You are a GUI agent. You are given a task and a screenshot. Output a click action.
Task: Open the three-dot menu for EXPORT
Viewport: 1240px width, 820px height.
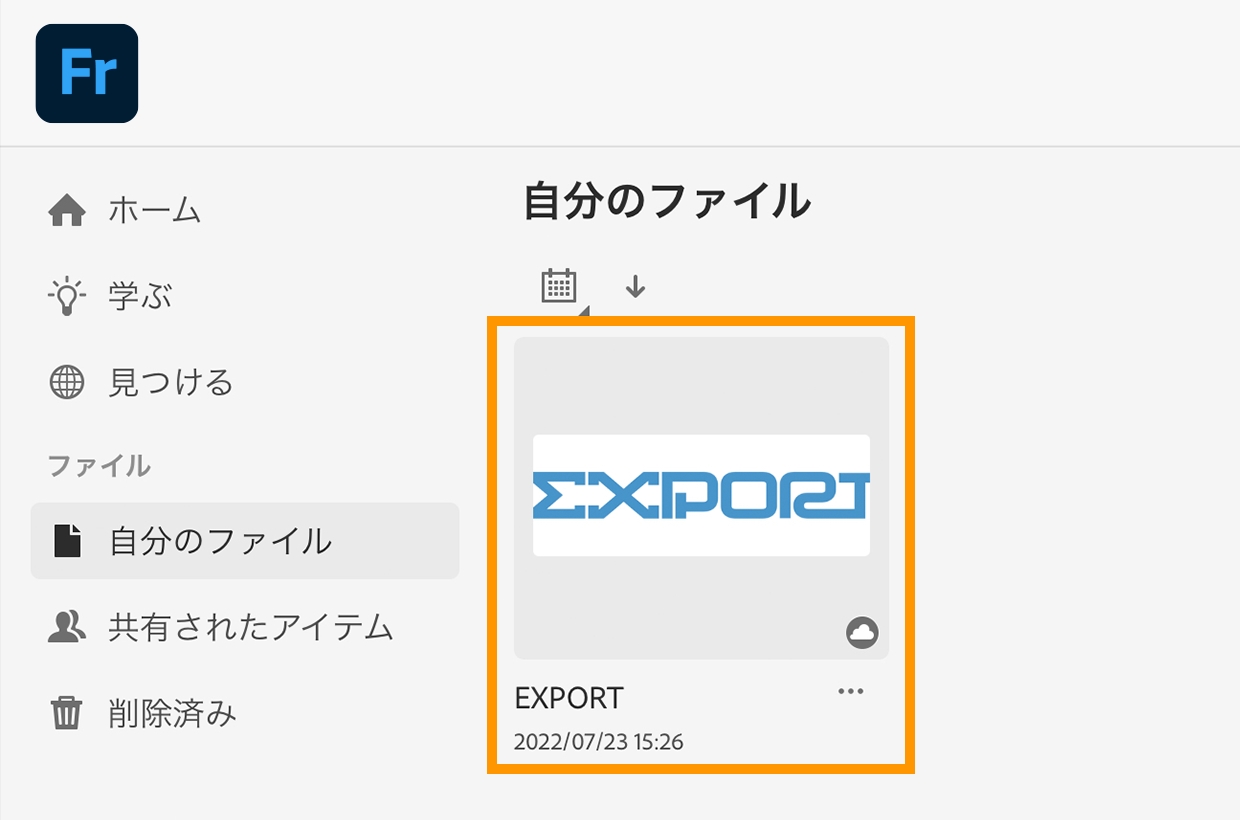point(851,691)
